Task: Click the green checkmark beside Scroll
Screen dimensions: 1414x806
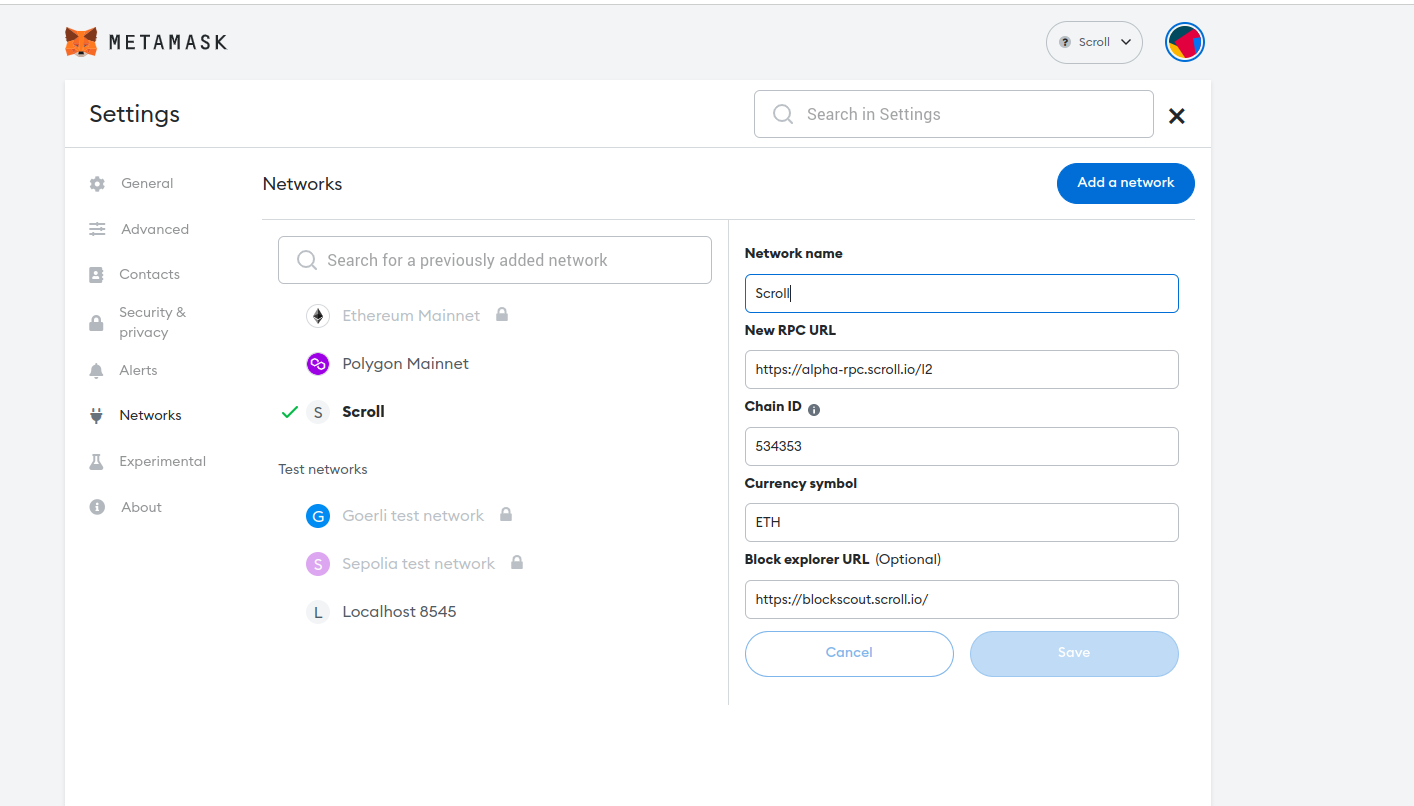Action: (x=290, y=412)
